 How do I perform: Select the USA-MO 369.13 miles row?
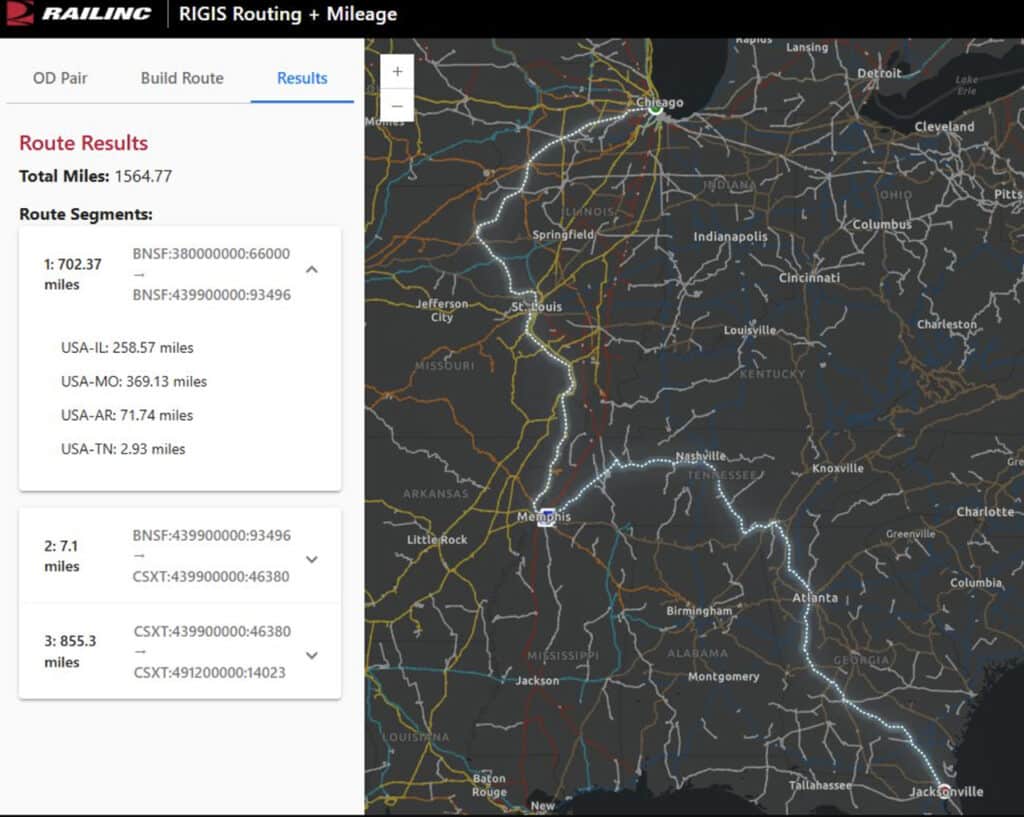coord(134,382)
